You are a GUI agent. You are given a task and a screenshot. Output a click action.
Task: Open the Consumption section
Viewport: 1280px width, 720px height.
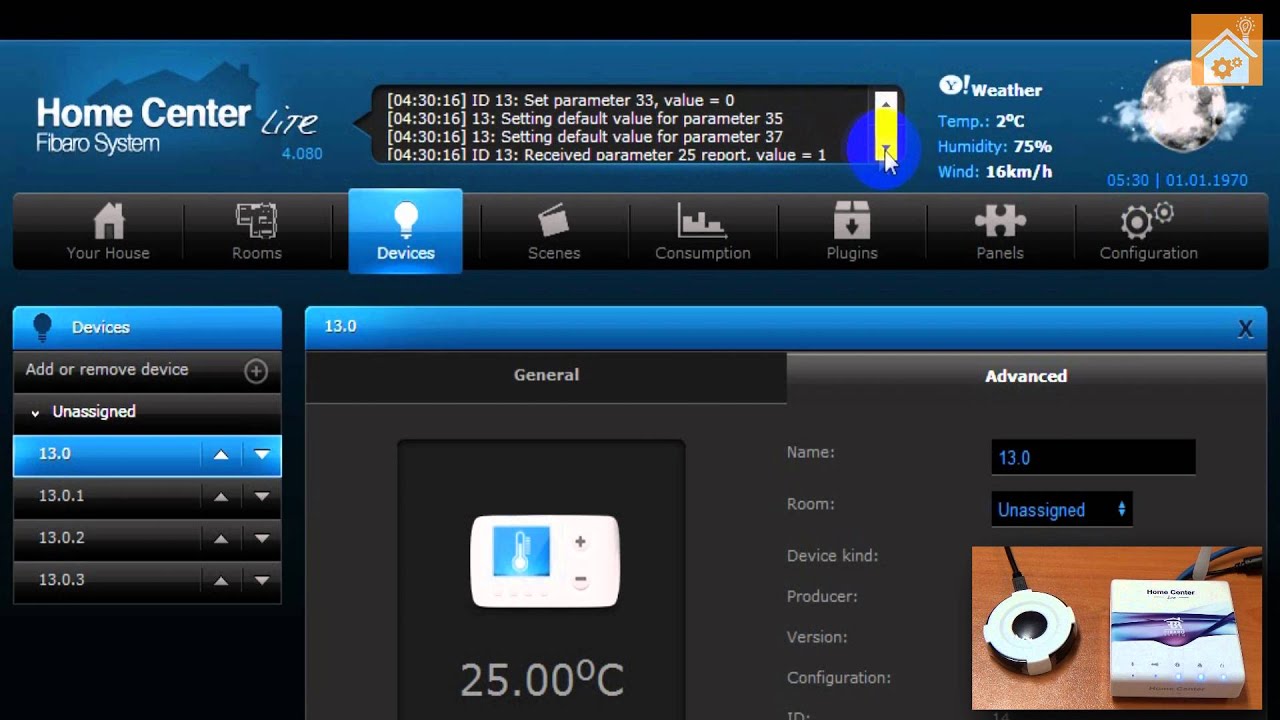click(x=703, y=232)
